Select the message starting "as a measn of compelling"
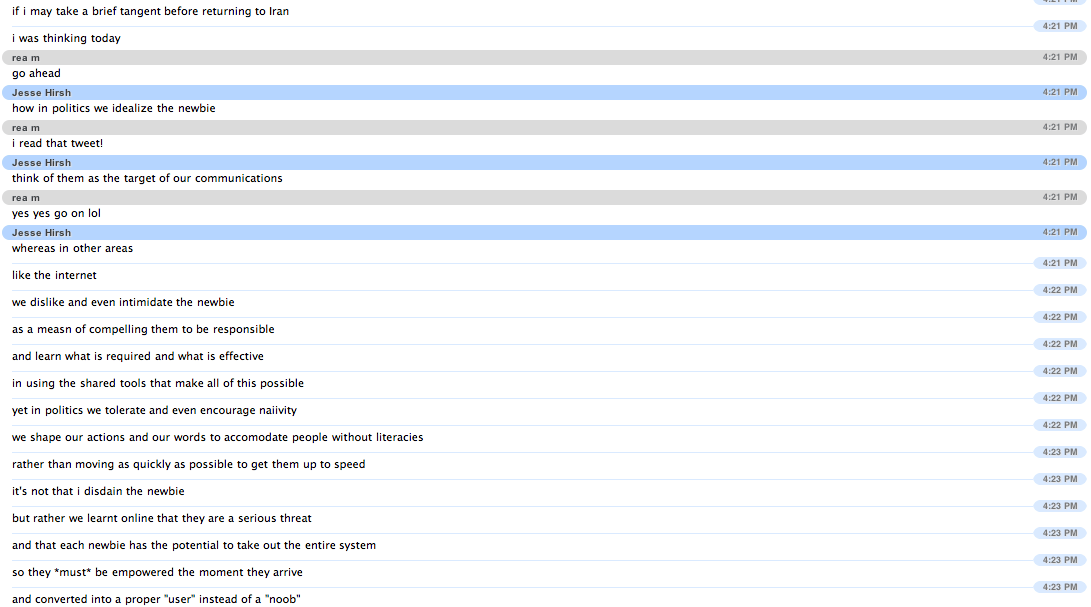The width and height of the screenshot is (1091, 607). coord(143,330)
